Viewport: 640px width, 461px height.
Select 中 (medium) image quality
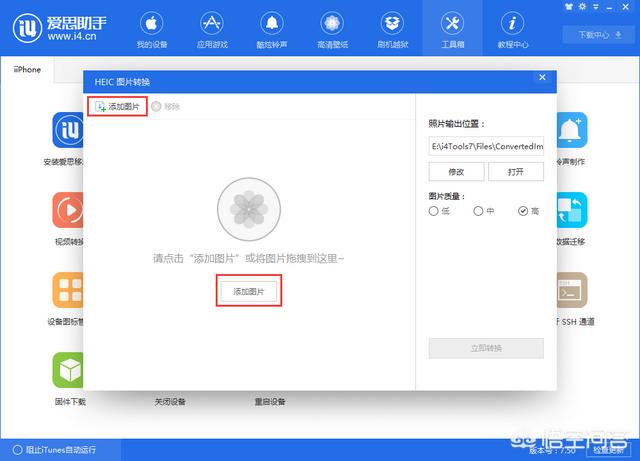(x=478, y=211)
